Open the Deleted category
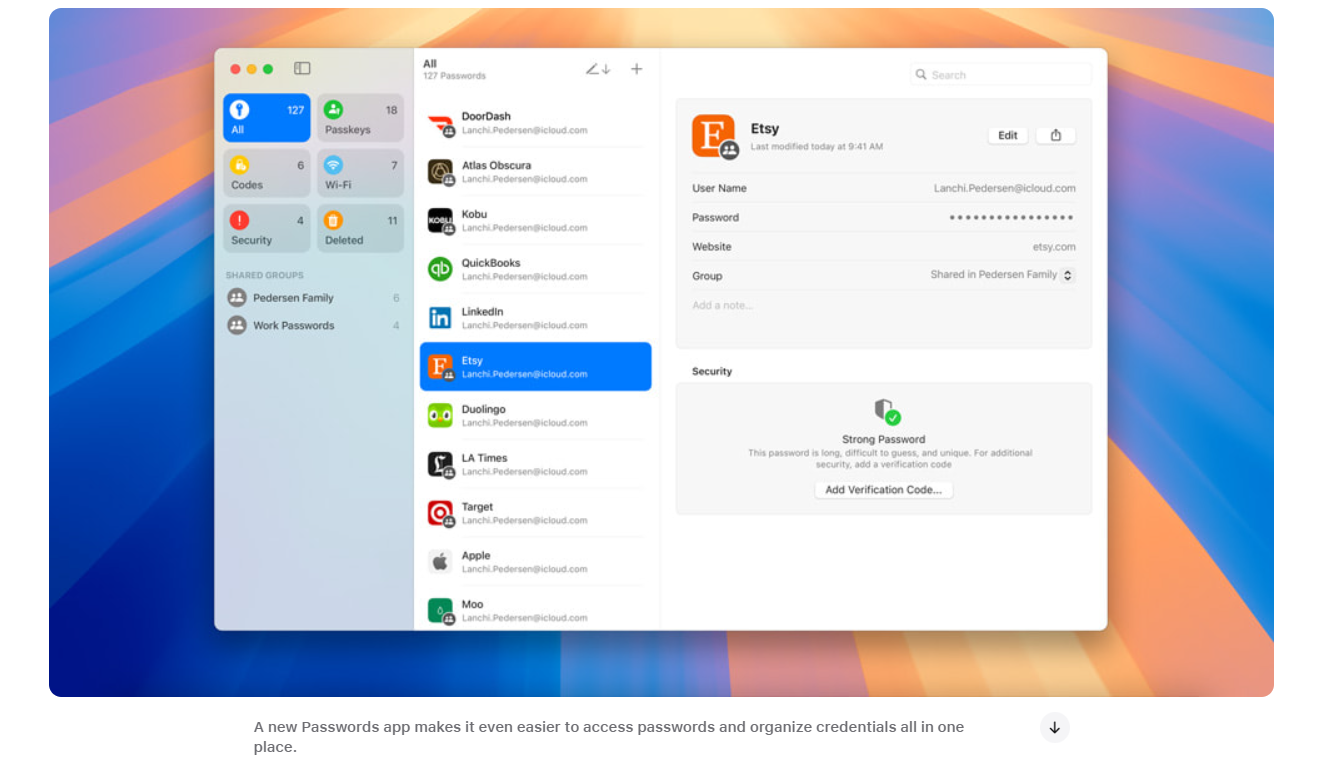The width and height of the screenshot is (1337, 763). click(x=361, y=228)
